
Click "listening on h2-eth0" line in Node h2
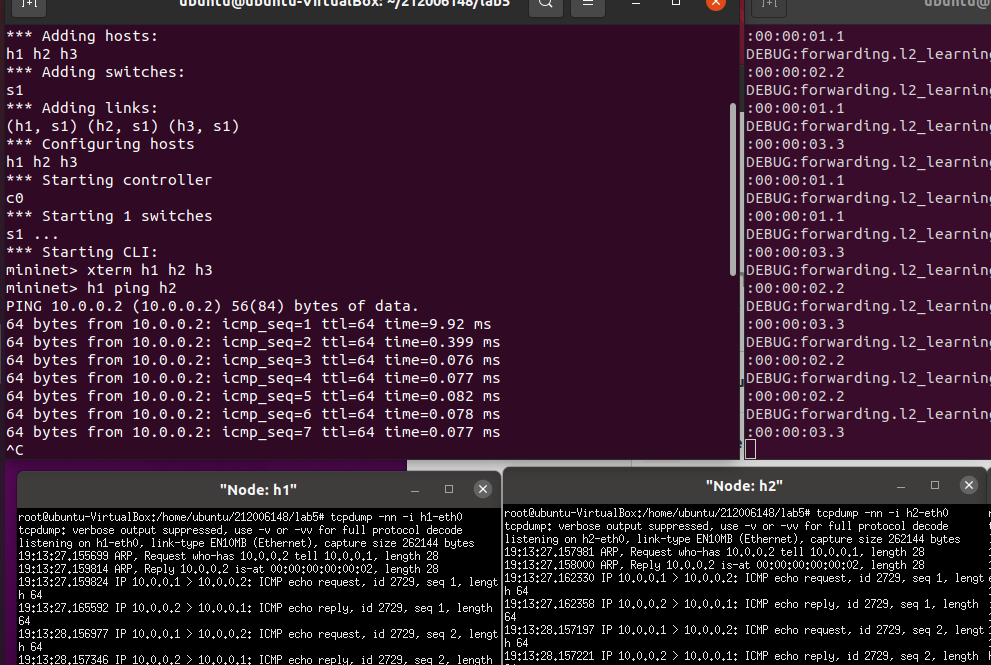732,539
